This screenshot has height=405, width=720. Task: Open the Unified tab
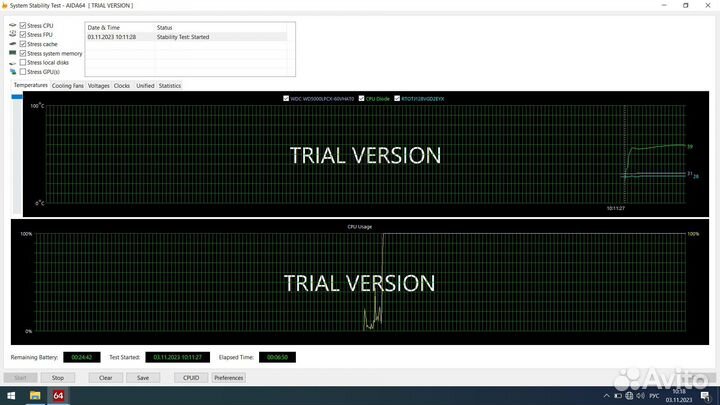pos(145,86)
